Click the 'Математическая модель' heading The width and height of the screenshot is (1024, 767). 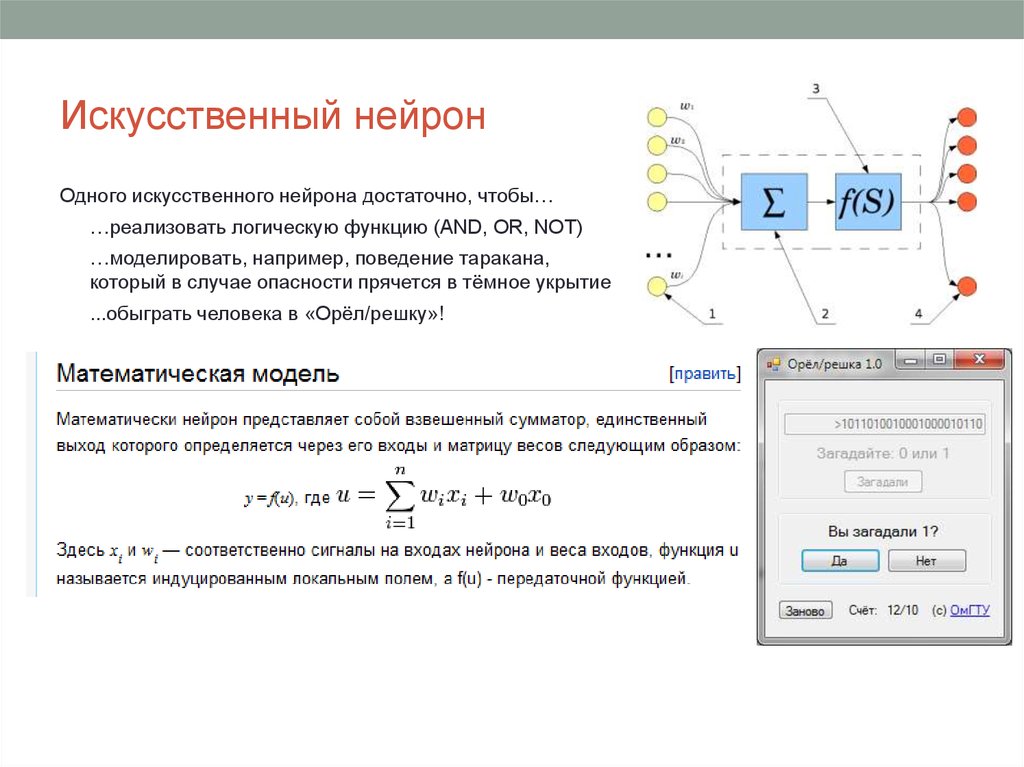point(198,374)
